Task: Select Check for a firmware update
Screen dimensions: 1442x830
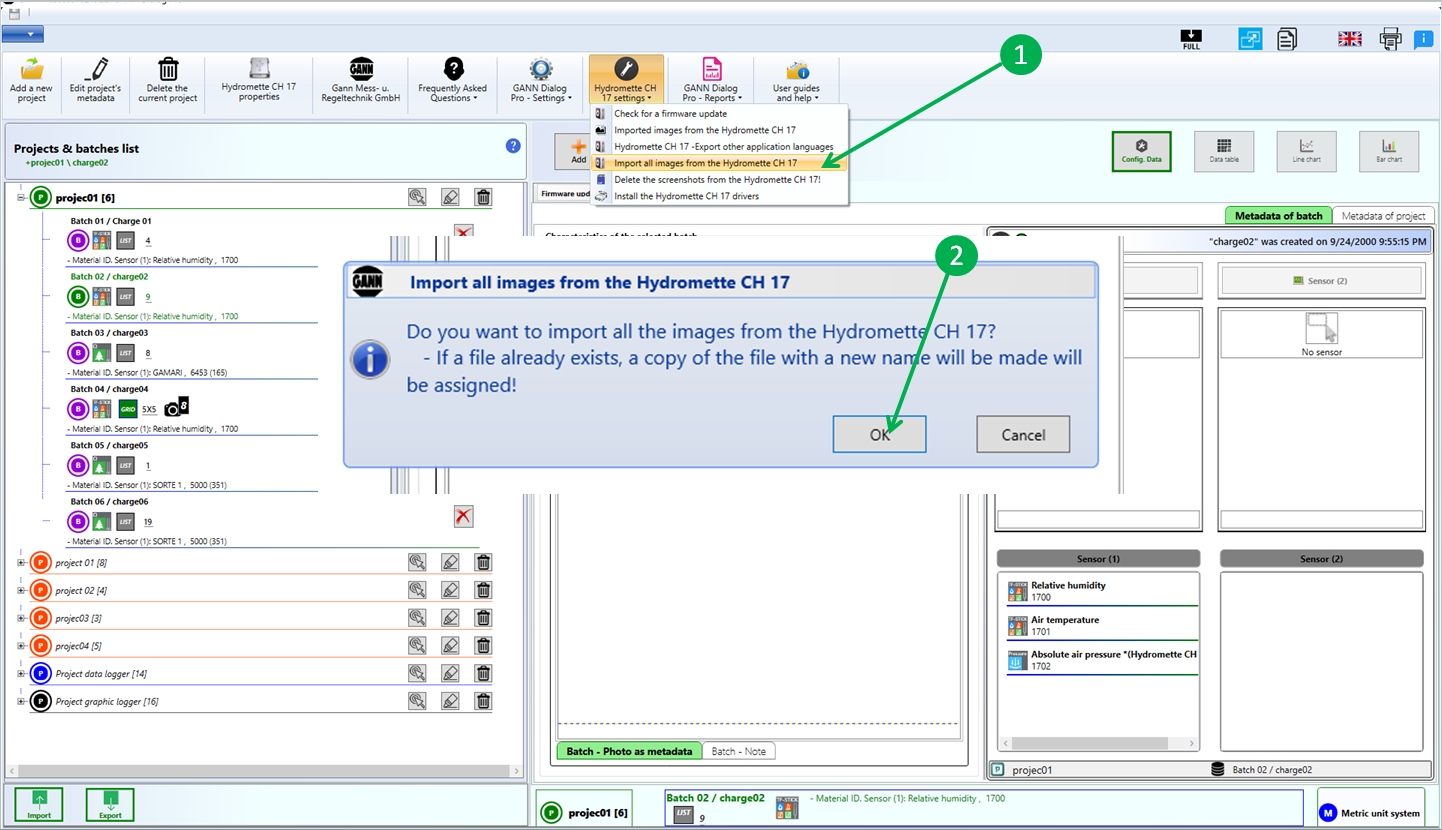Action: pyautogui.click(x=720, y=113)
